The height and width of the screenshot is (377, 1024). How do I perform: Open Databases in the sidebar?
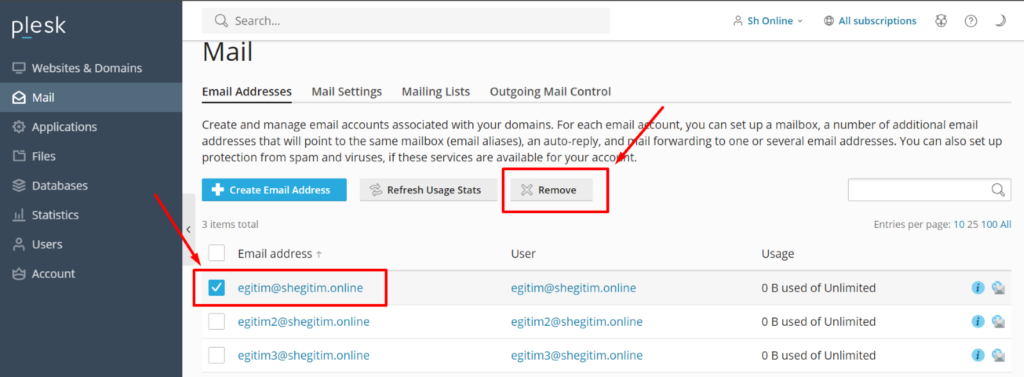91,186
